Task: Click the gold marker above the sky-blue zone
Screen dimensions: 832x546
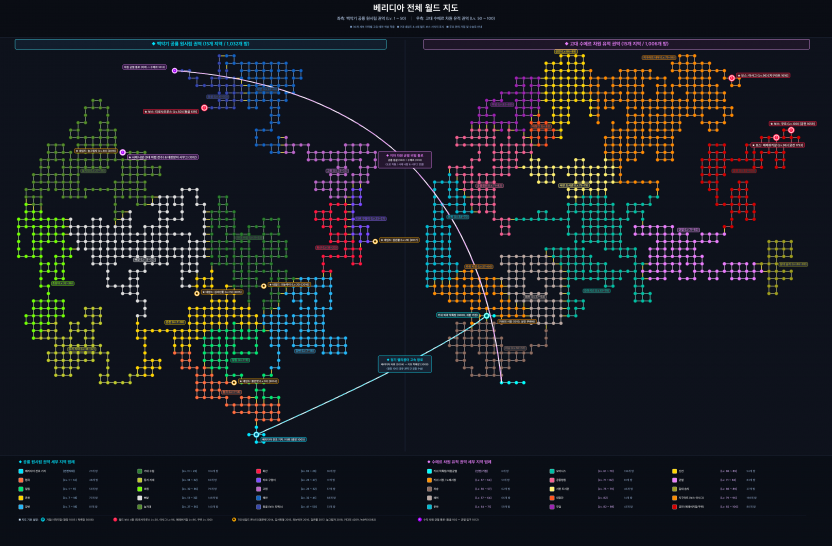Action: click(264, 286)
